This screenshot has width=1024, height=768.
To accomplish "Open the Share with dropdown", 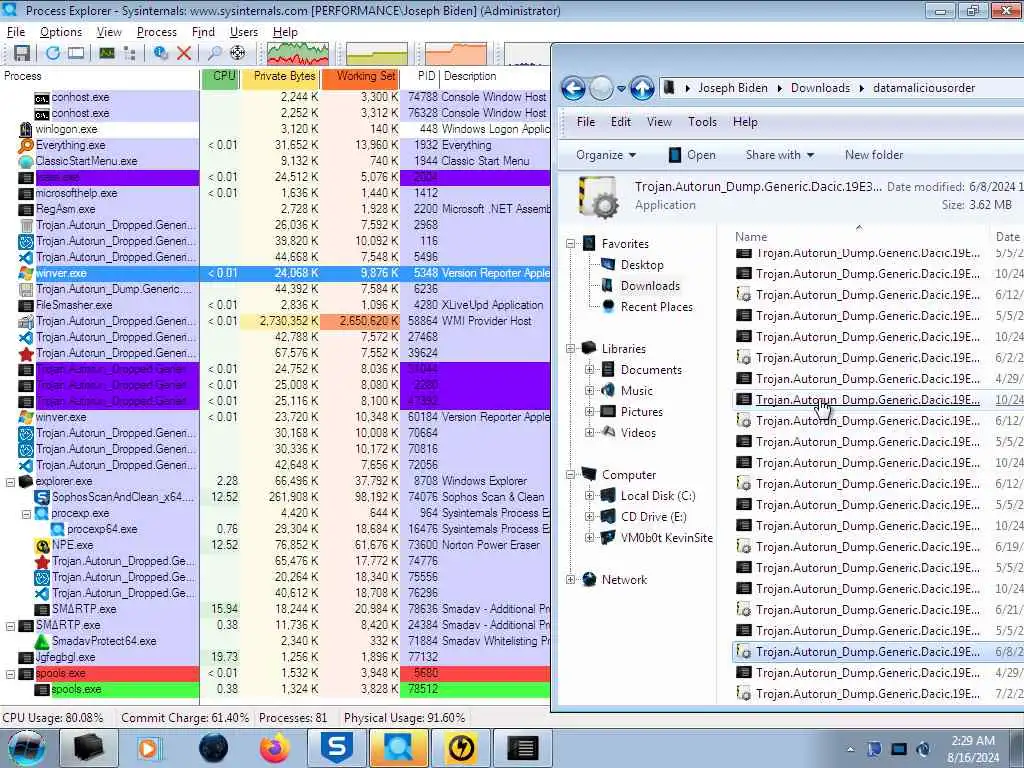I will pos(780,155).
